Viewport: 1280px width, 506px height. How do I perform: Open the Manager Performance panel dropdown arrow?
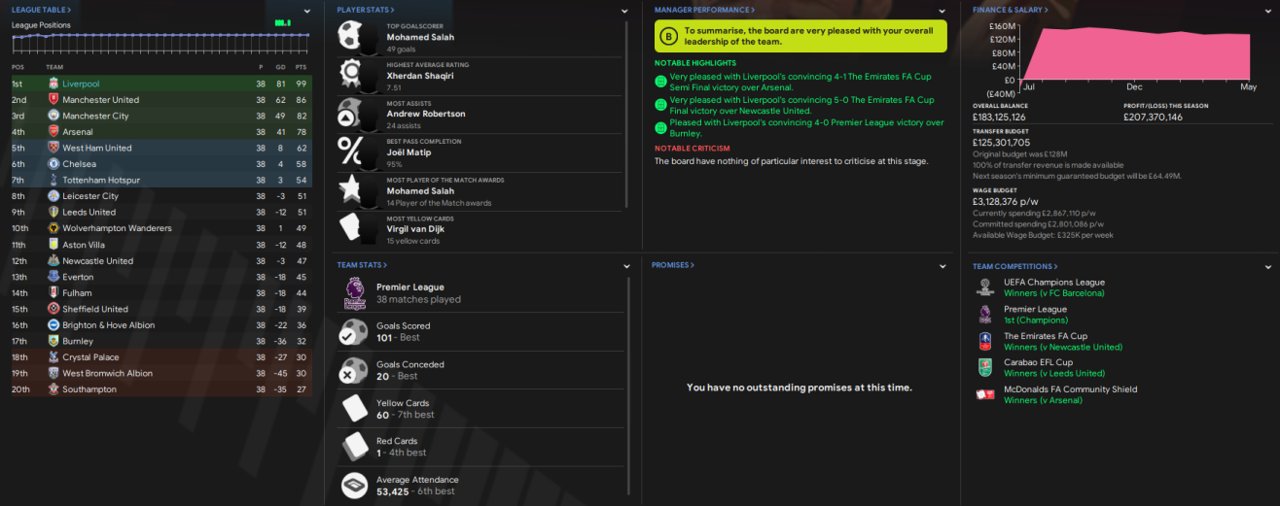tap(942, 11)
